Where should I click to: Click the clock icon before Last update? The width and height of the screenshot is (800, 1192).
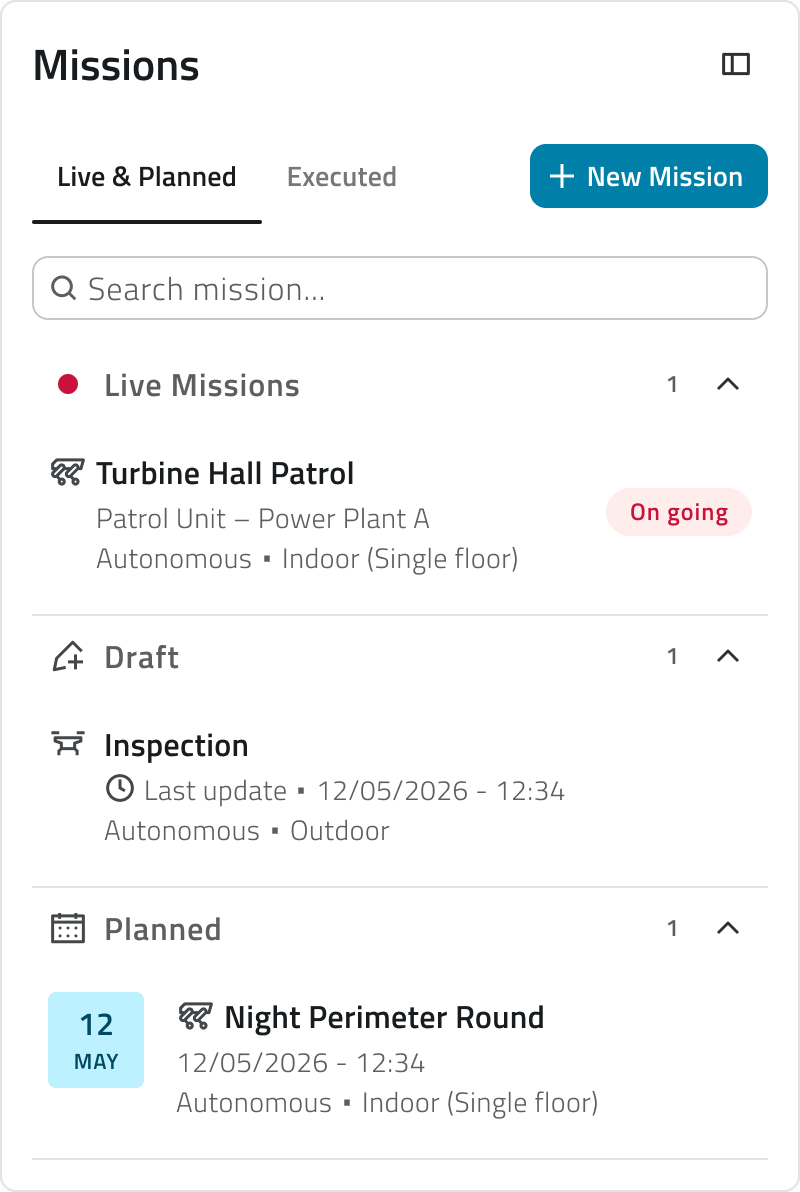point(119,789)
